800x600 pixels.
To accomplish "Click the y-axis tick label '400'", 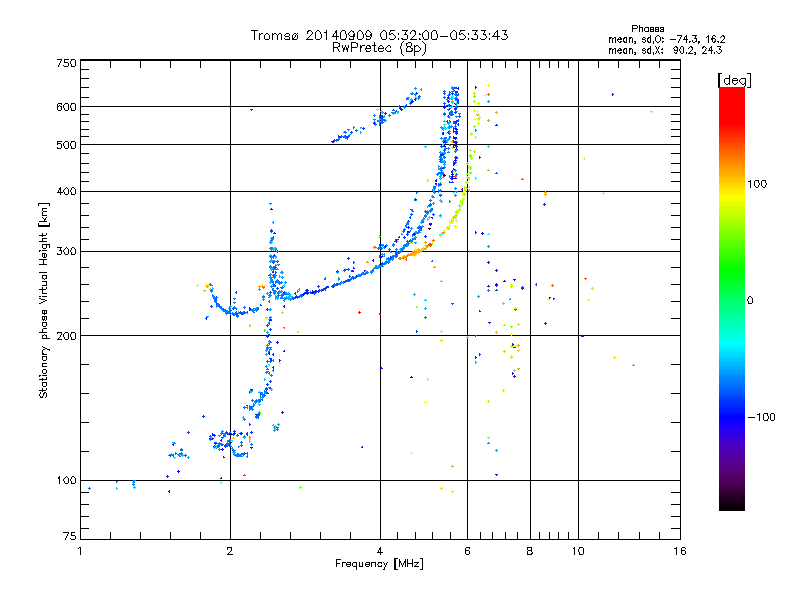I will (66, 192).
